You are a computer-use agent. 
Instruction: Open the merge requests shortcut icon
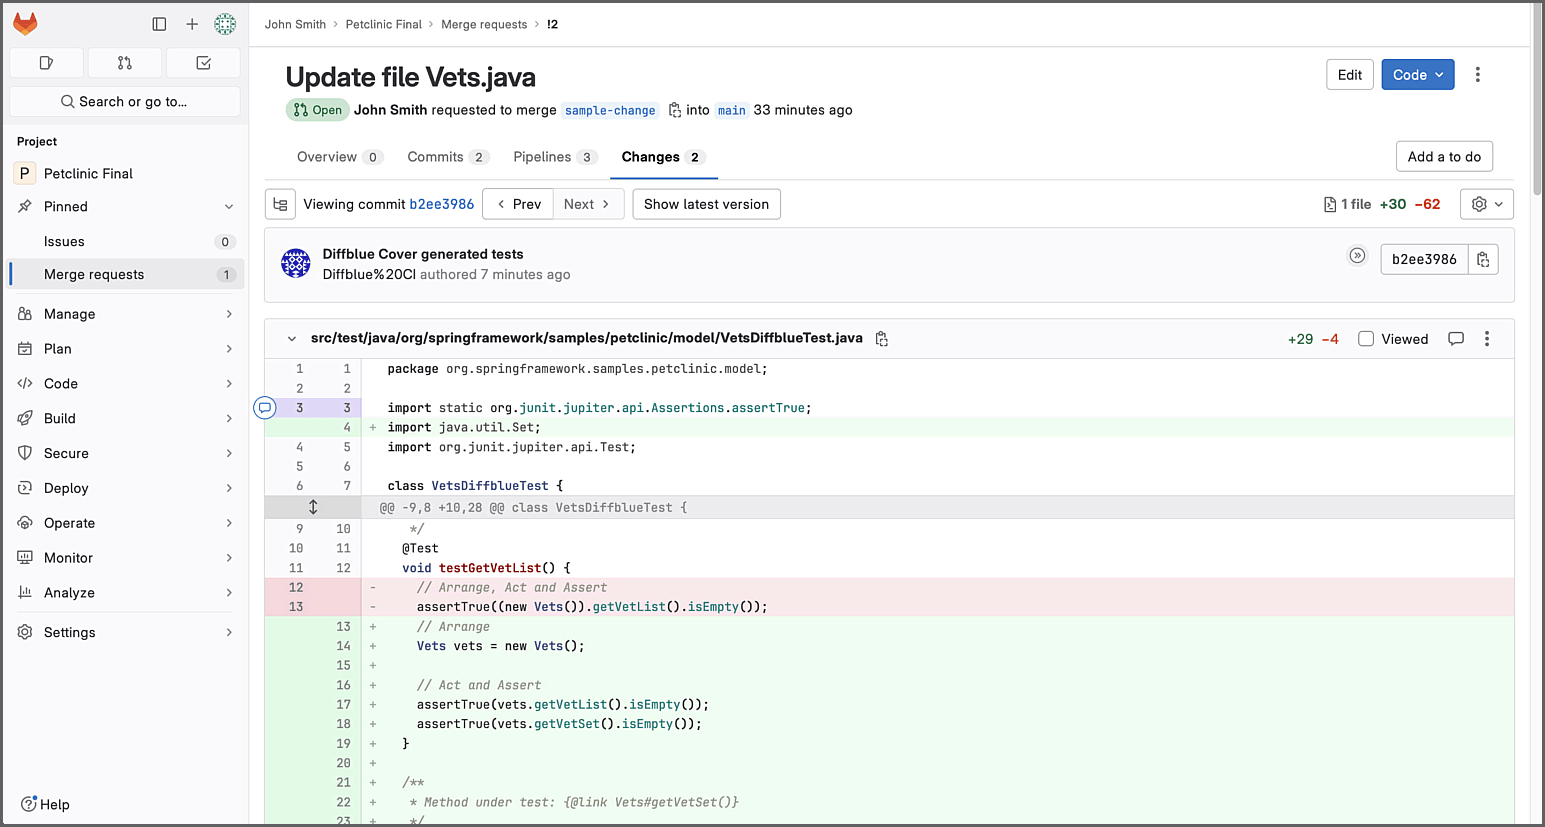click(124, 62)
